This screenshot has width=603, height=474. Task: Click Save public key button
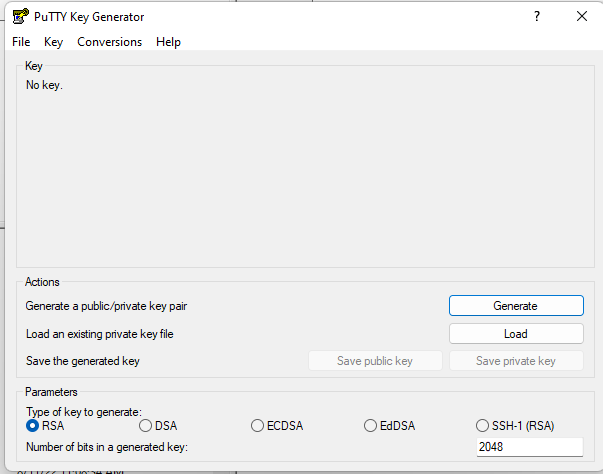[x=375, y=361]
